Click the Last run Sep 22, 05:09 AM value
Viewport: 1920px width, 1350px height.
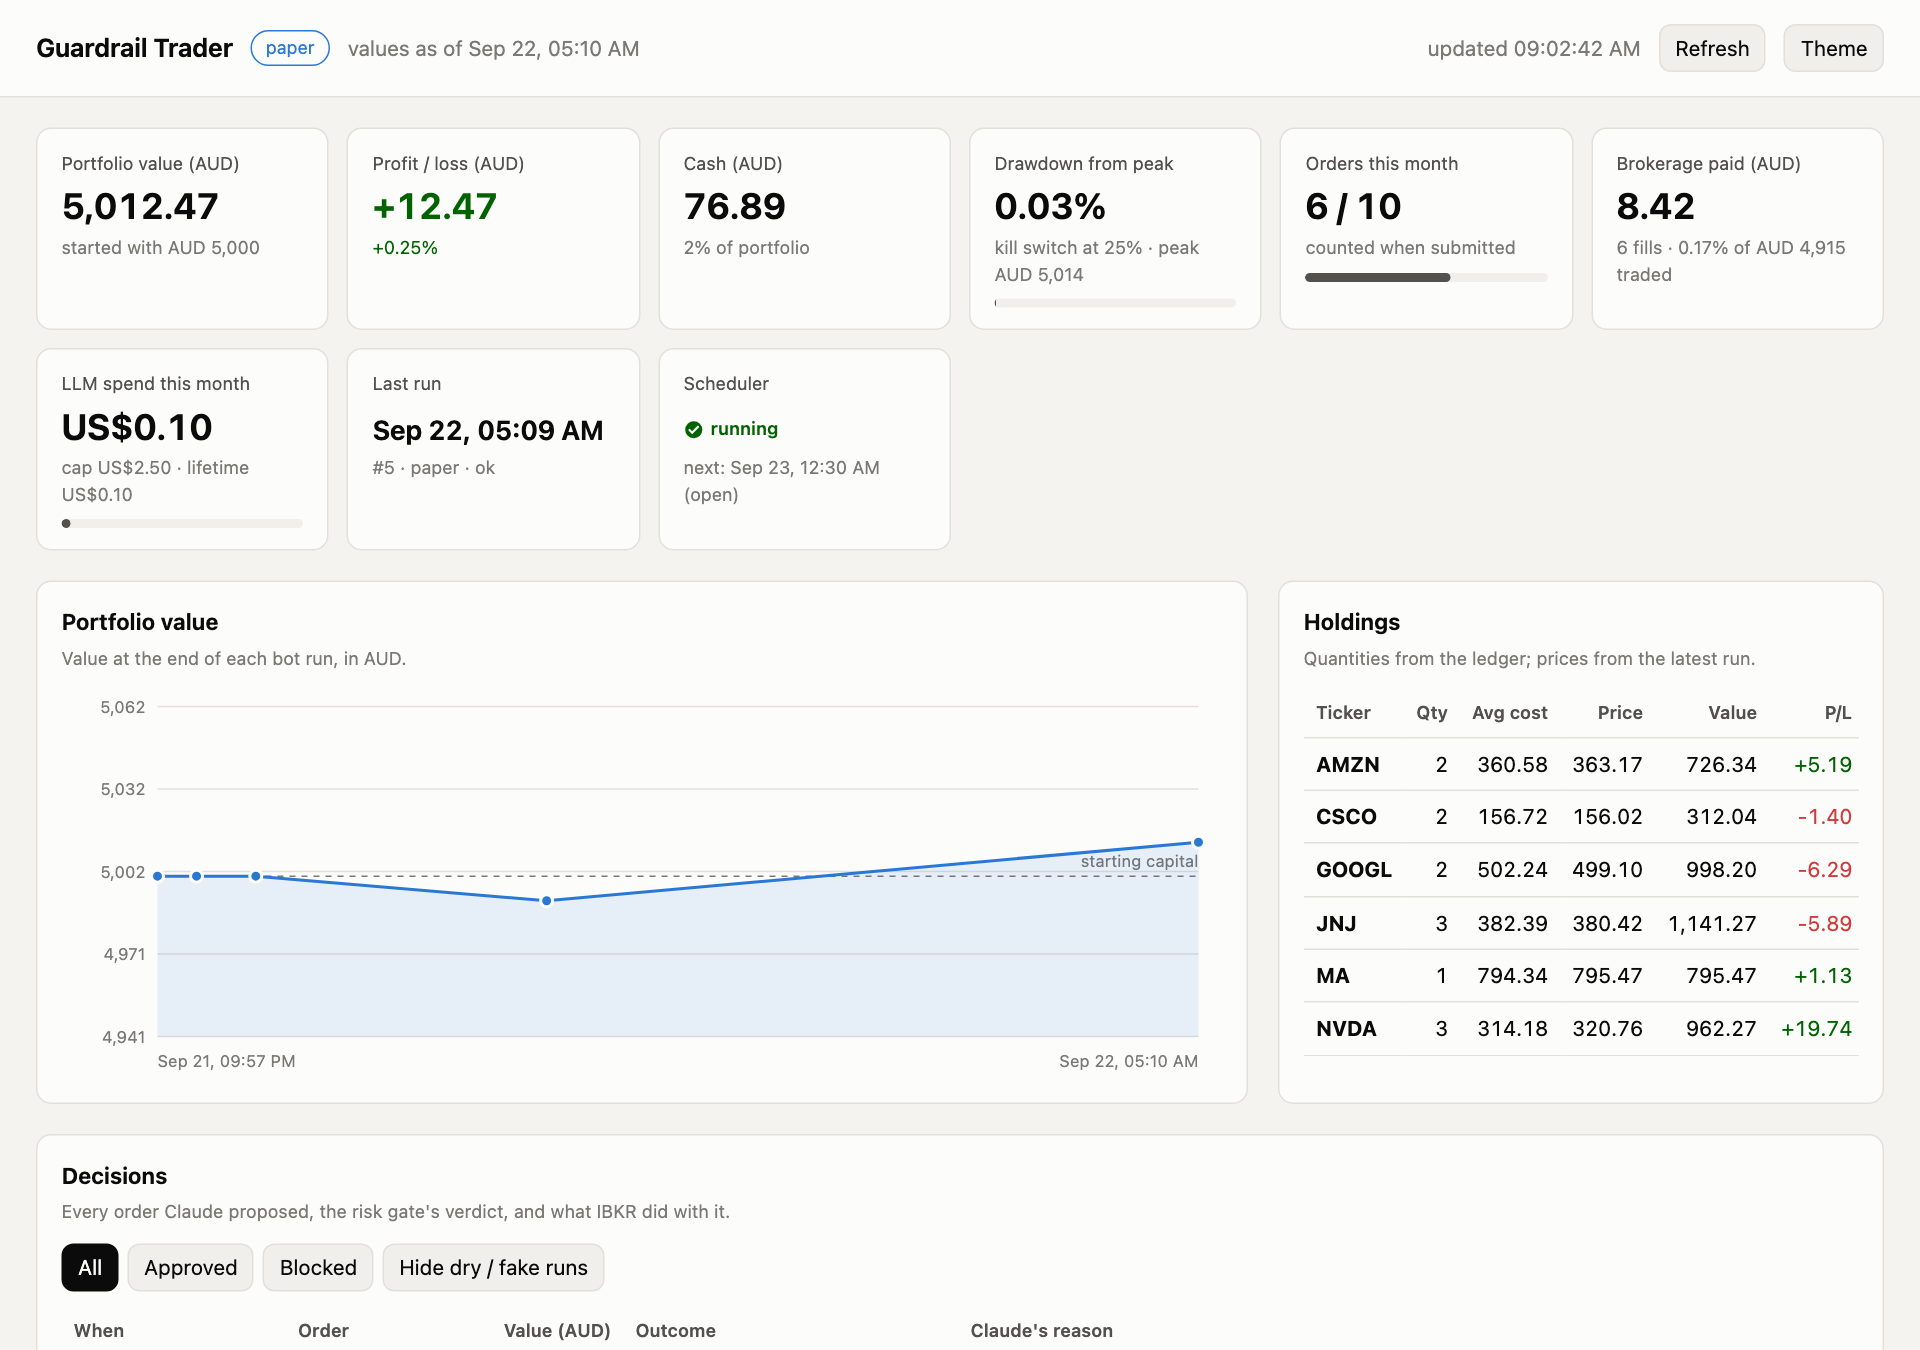[x=488, y=431]
